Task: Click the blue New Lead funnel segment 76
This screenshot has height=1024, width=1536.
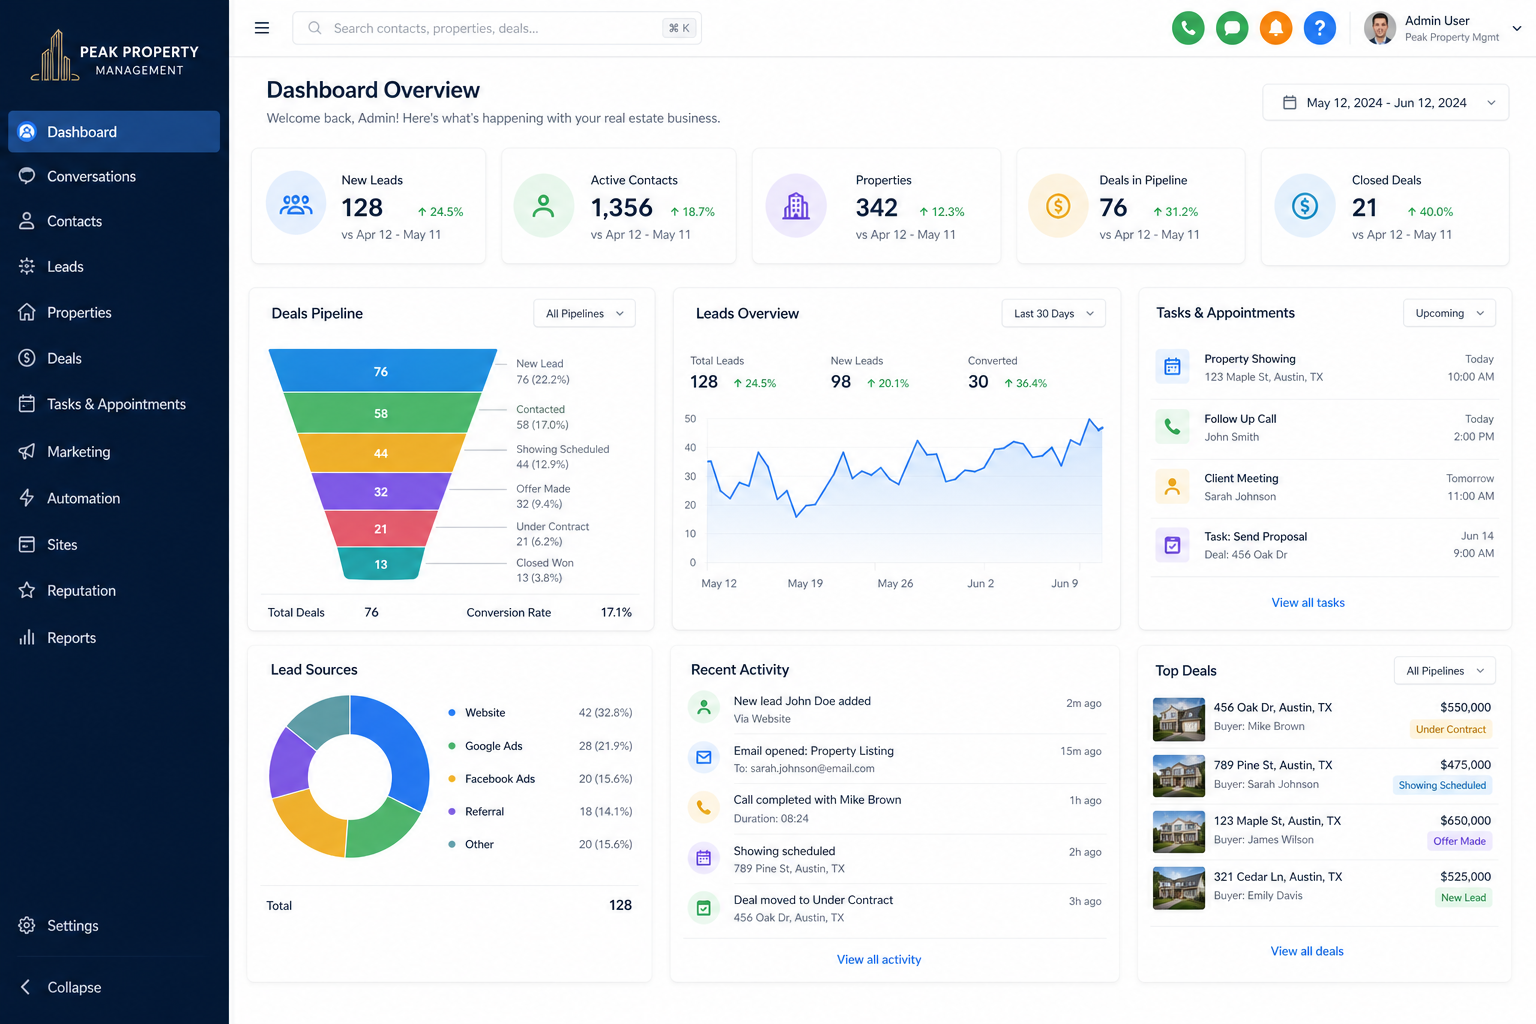Action: pos(381,371)
